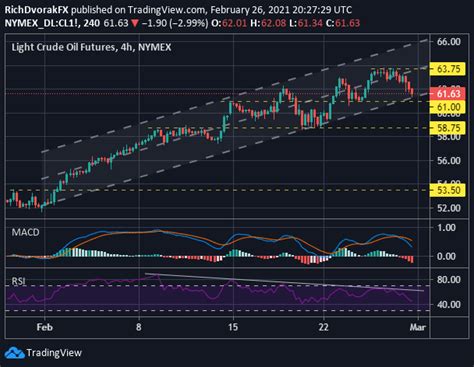Image resolution: width=474 pixels, height=367 pixels.
Task: Click the 53.50 yellow price label
Action: click(448, 190)
